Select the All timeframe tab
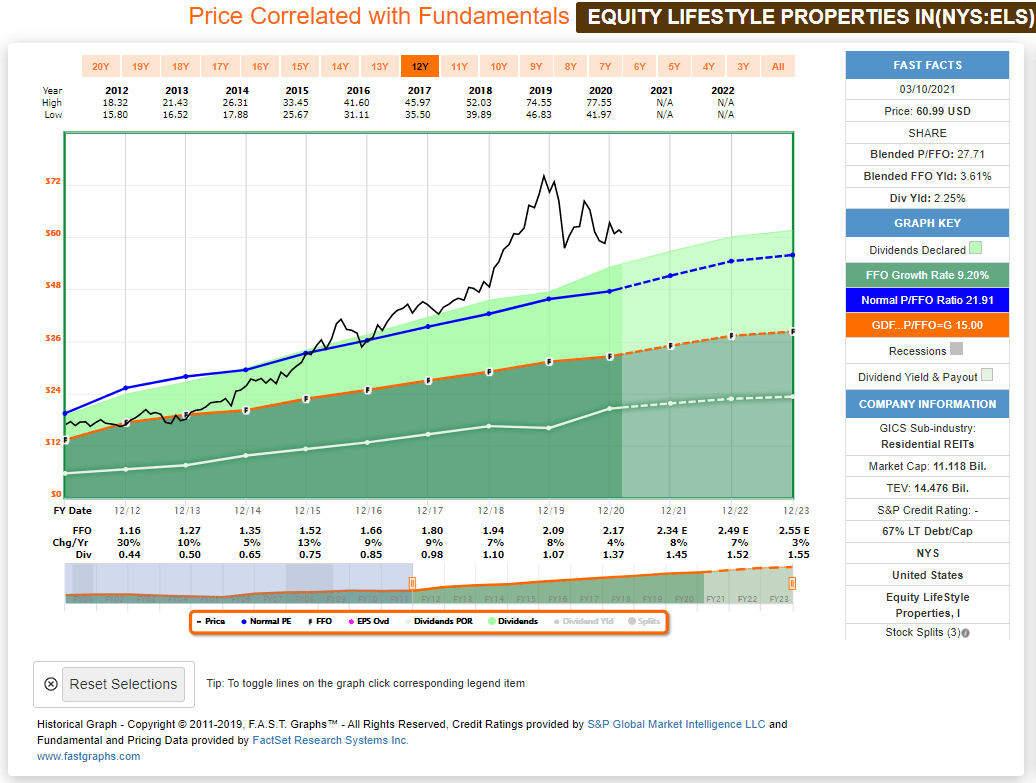The height and width of the screenshot is (783, 1036). tap(777, 65)
